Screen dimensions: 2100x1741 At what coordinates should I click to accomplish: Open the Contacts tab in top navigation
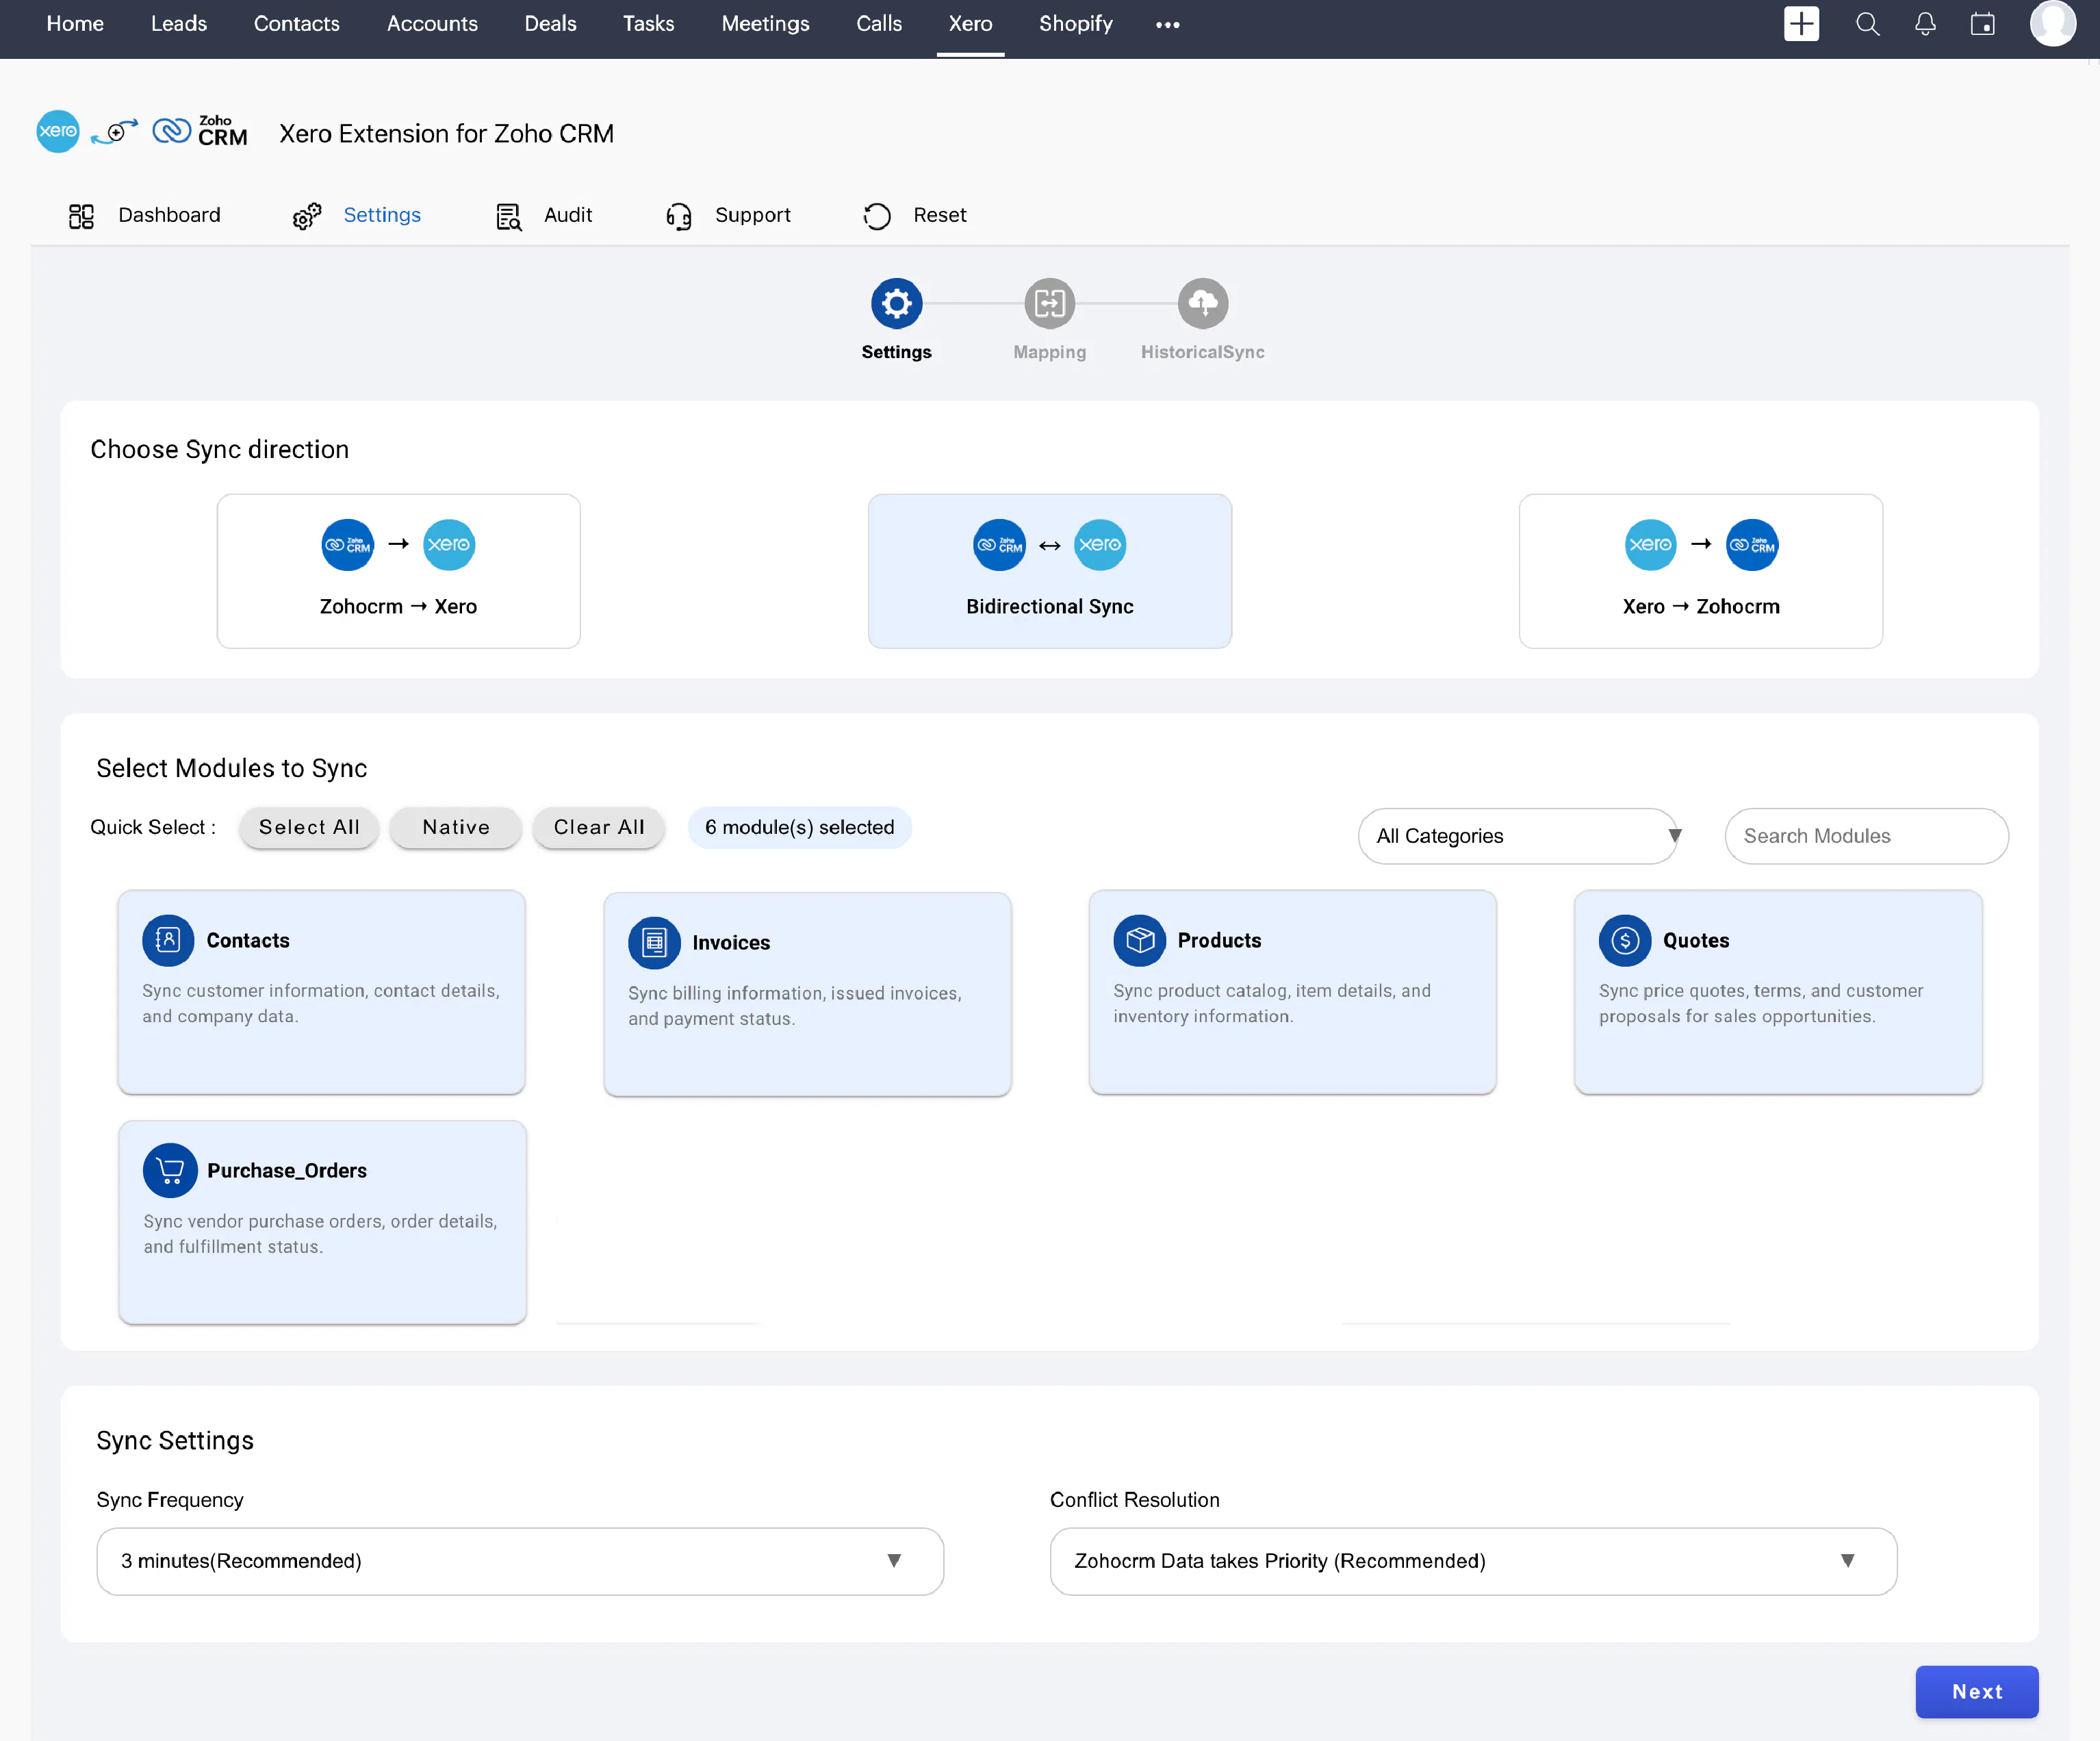tap(296, 24)
